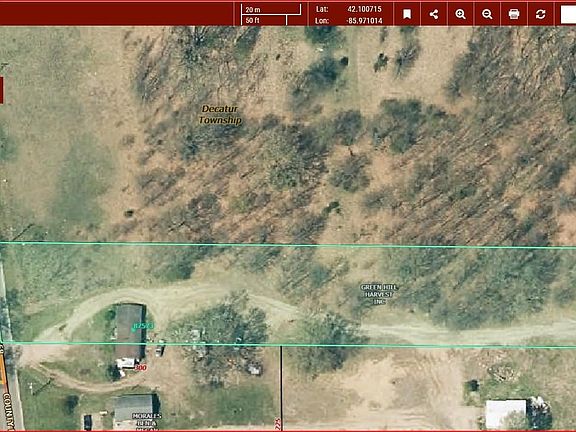This screenshot has height=432, width=576.
Task: Refresh the map with the circular arrows icon
Action: [x=540, y=14]
